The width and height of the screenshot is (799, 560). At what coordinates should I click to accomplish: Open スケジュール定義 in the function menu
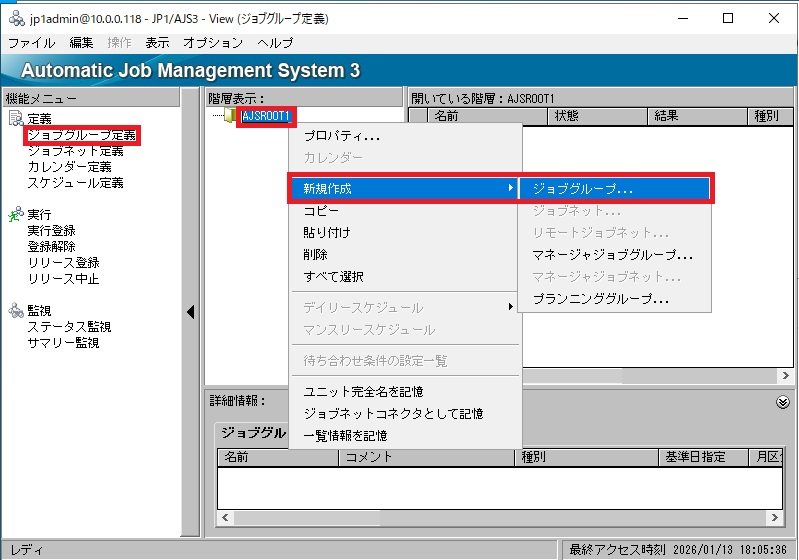click(75, 182)
